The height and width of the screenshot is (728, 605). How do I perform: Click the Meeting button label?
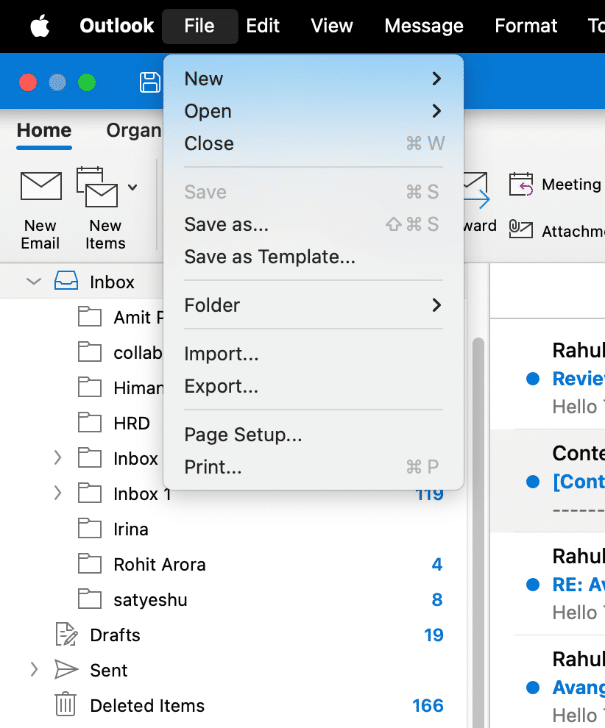[572, 184]
